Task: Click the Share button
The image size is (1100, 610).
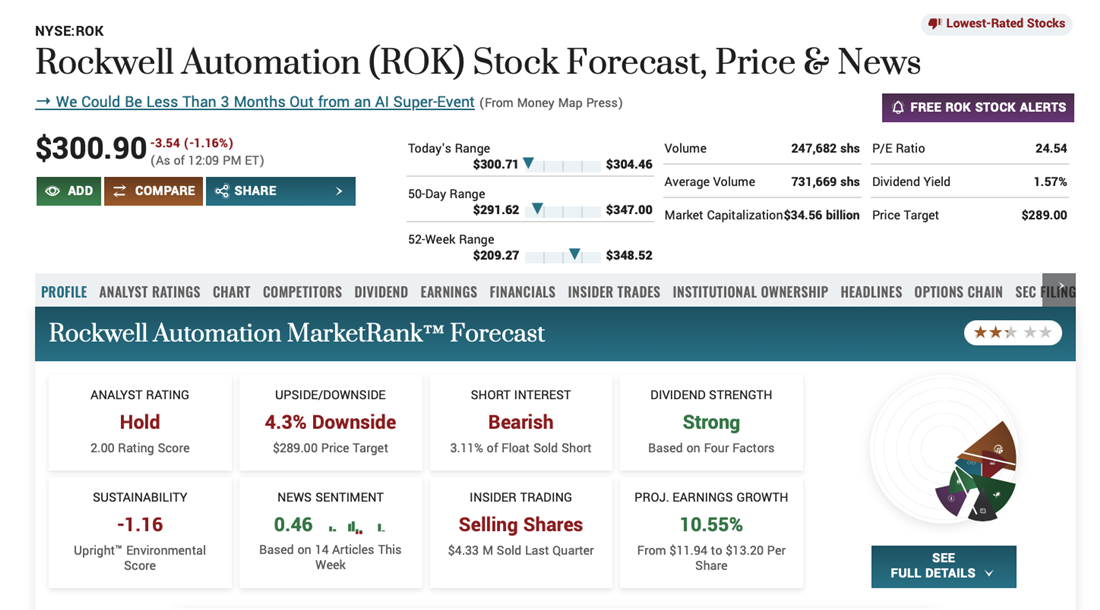Action: (x=281, y=191)
